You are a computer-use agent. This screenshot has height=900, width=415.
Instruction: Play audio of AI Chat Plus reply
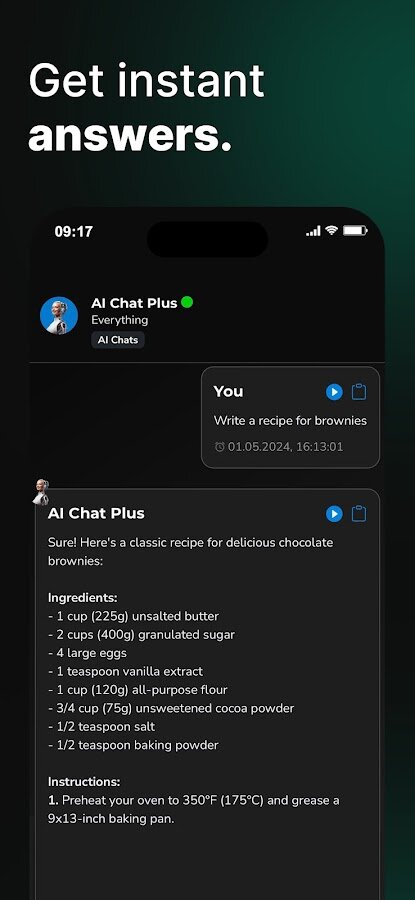[334, 514]
